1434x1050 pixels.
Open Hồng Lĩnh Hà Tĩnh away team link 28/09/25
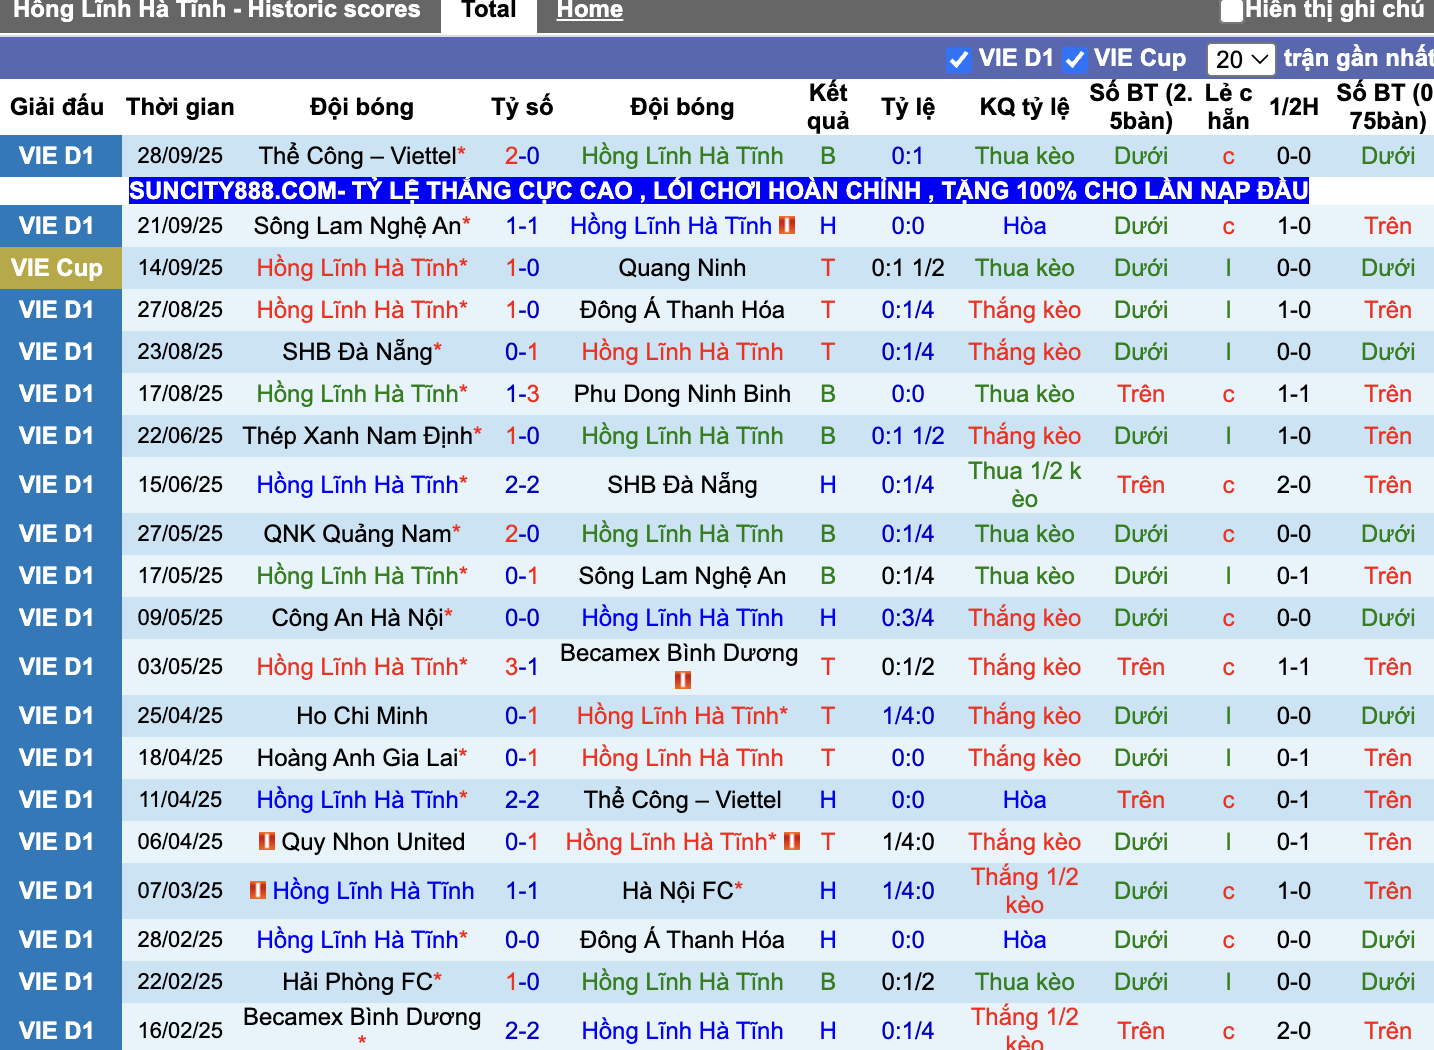[682, 156]
